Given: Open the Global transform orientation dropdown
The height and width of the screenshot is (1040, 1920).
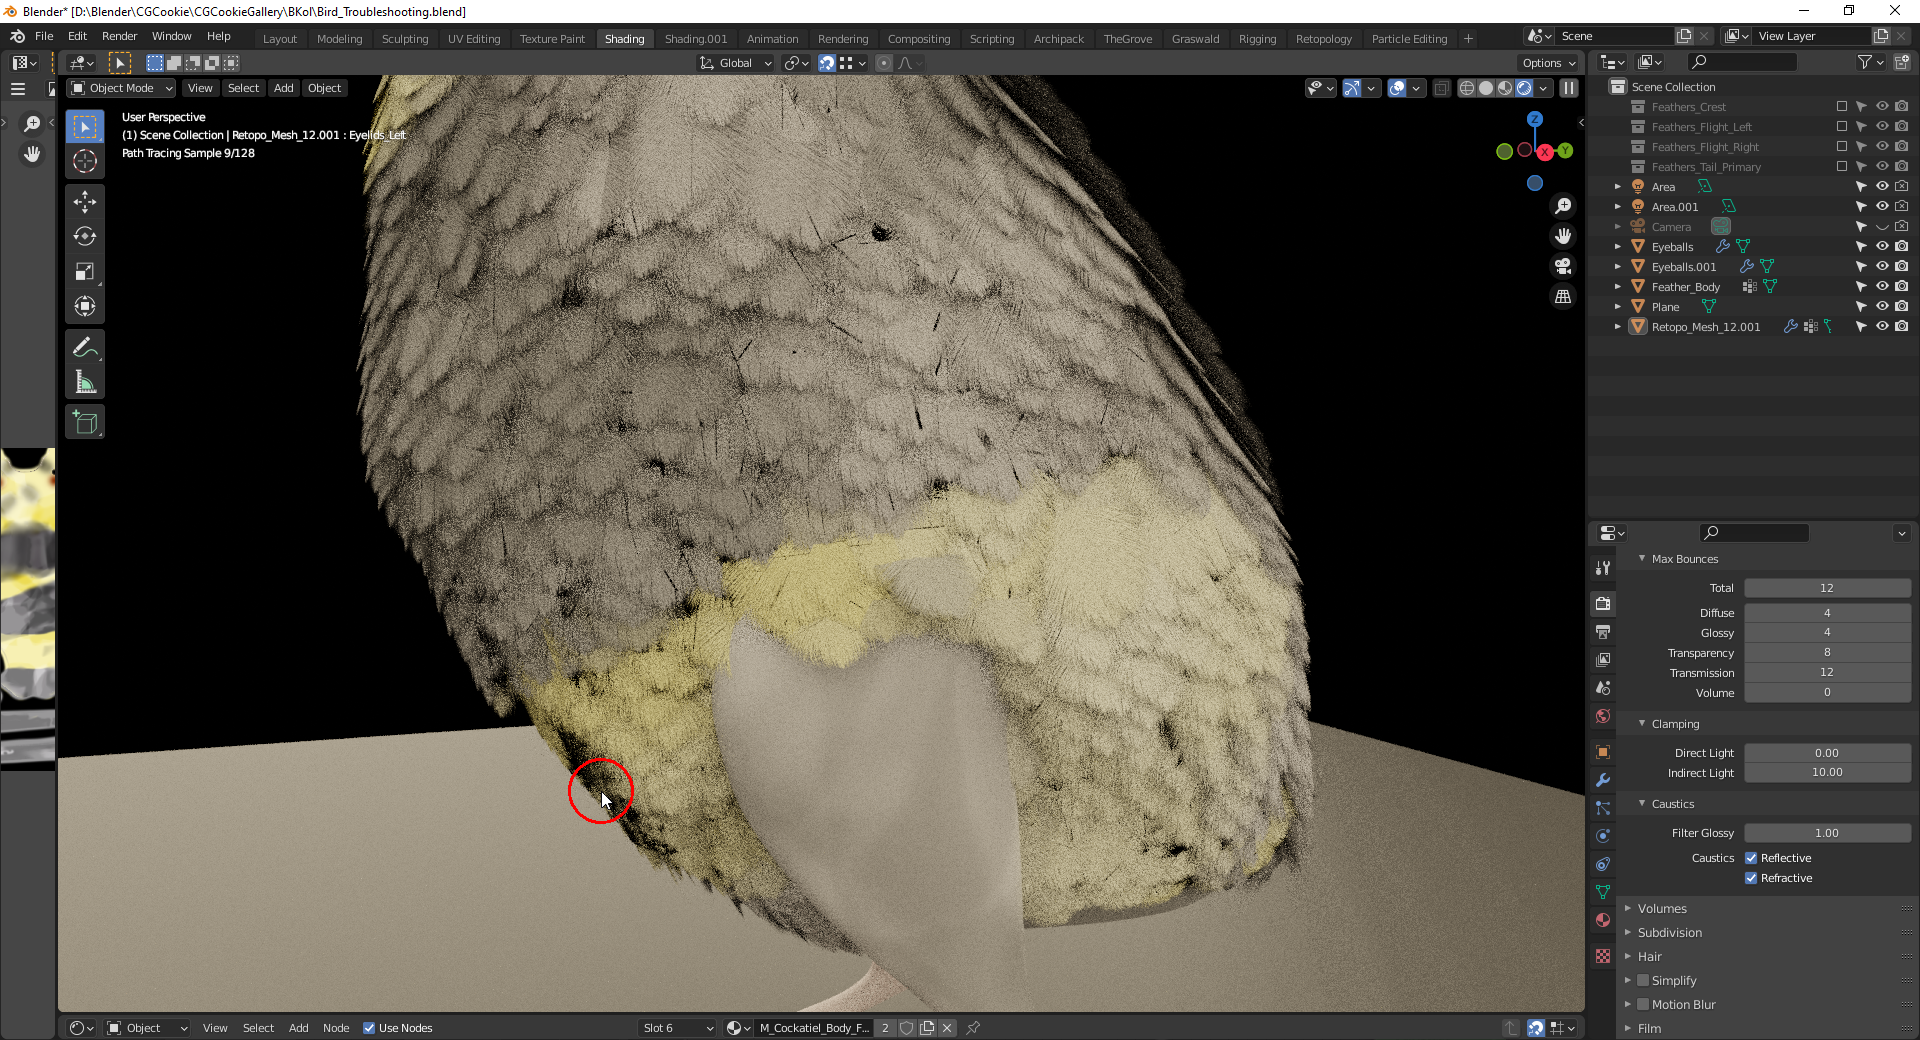Looking at the screenshot, I should point(736,63).
